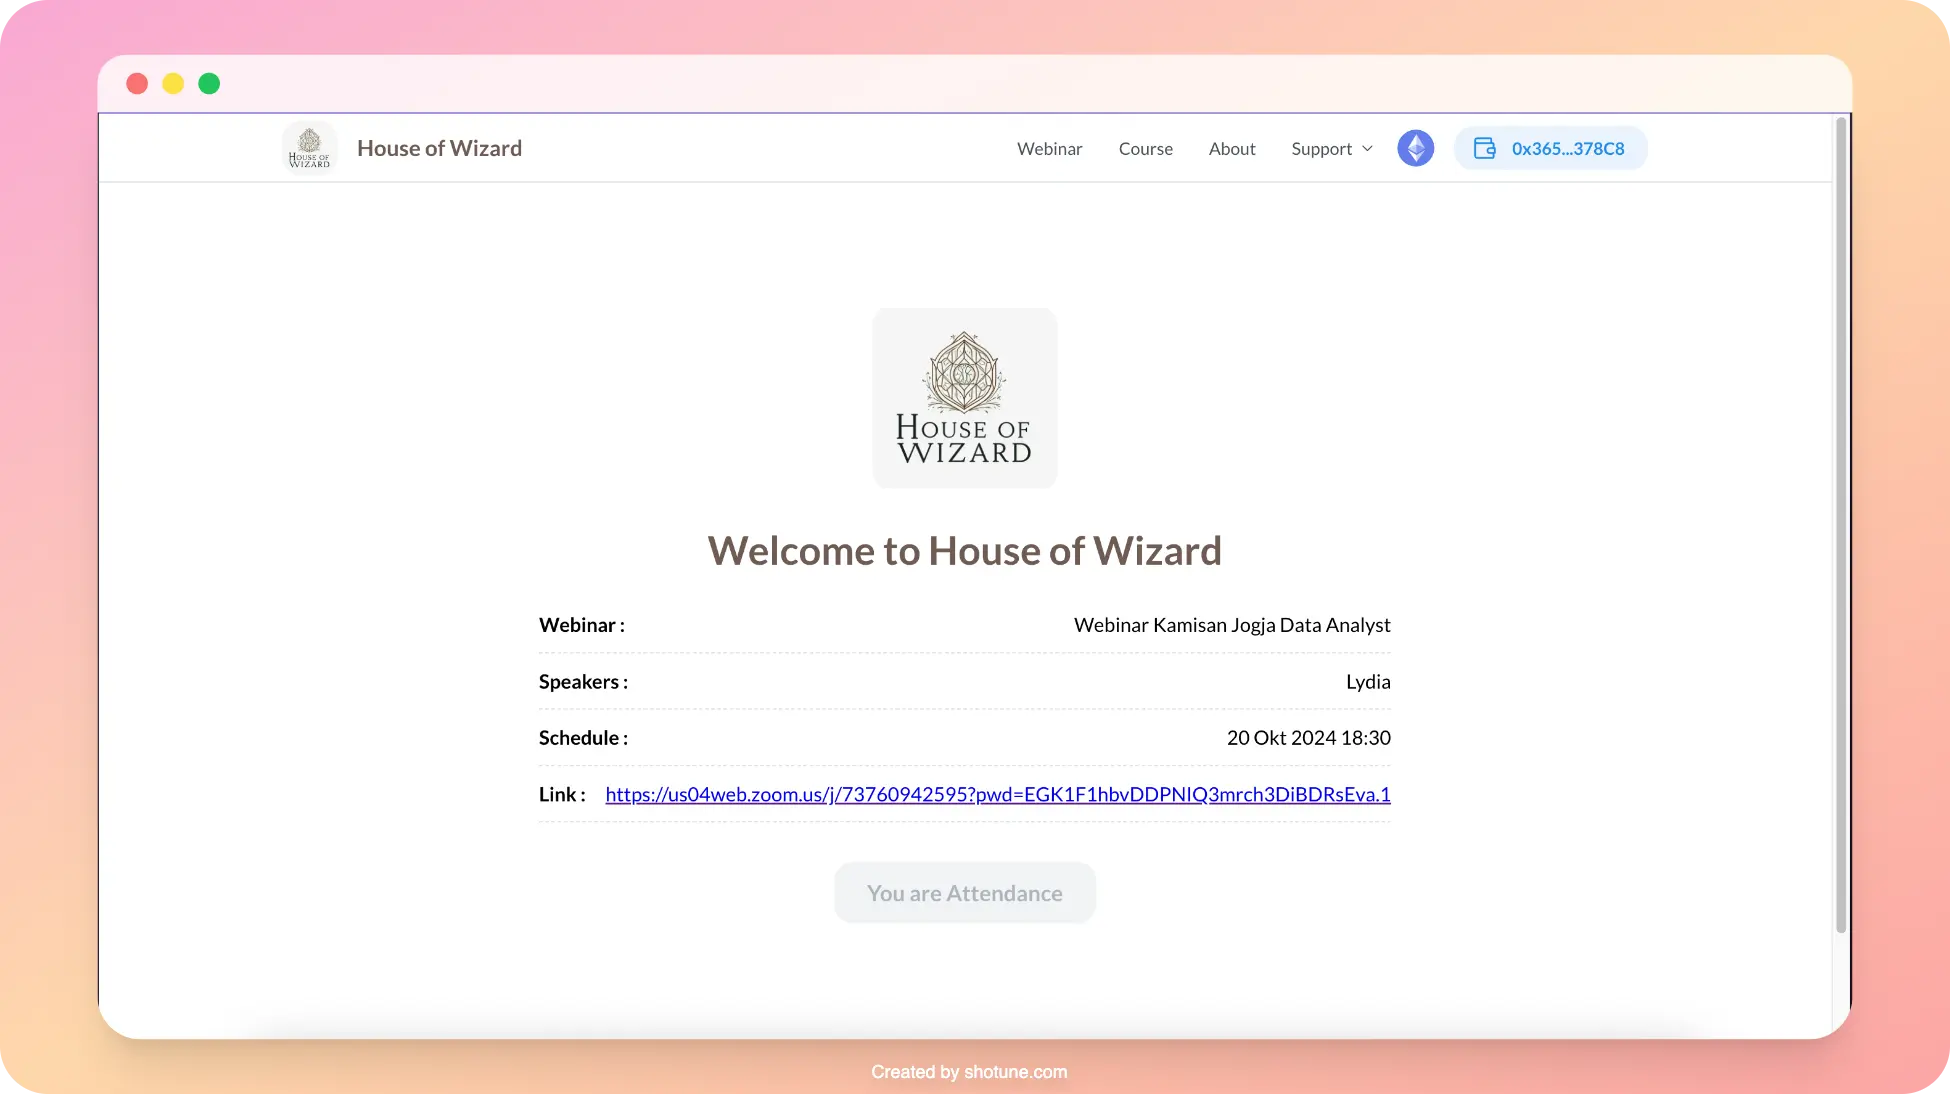Click the Speakers : label

pyautogui.click(x=583, y=682)
